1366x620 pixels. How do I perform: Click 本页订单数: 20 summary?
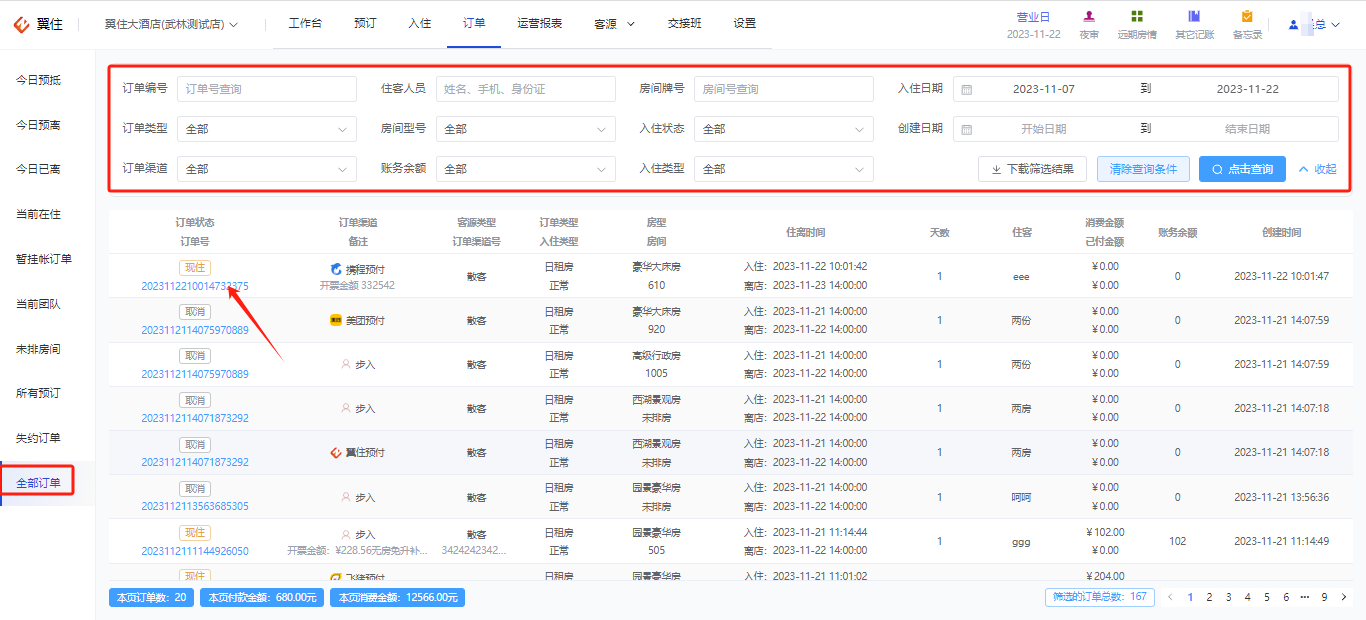pyautogui.click(x=152, y=597)
